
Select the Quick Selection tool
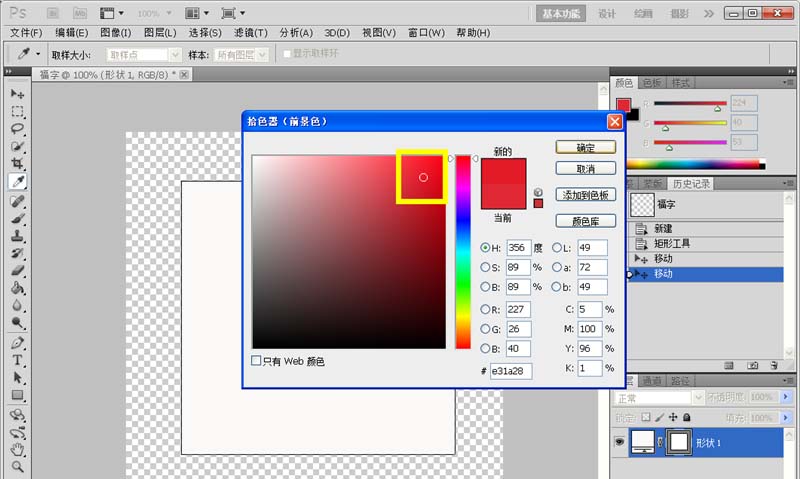pos(17,146)
